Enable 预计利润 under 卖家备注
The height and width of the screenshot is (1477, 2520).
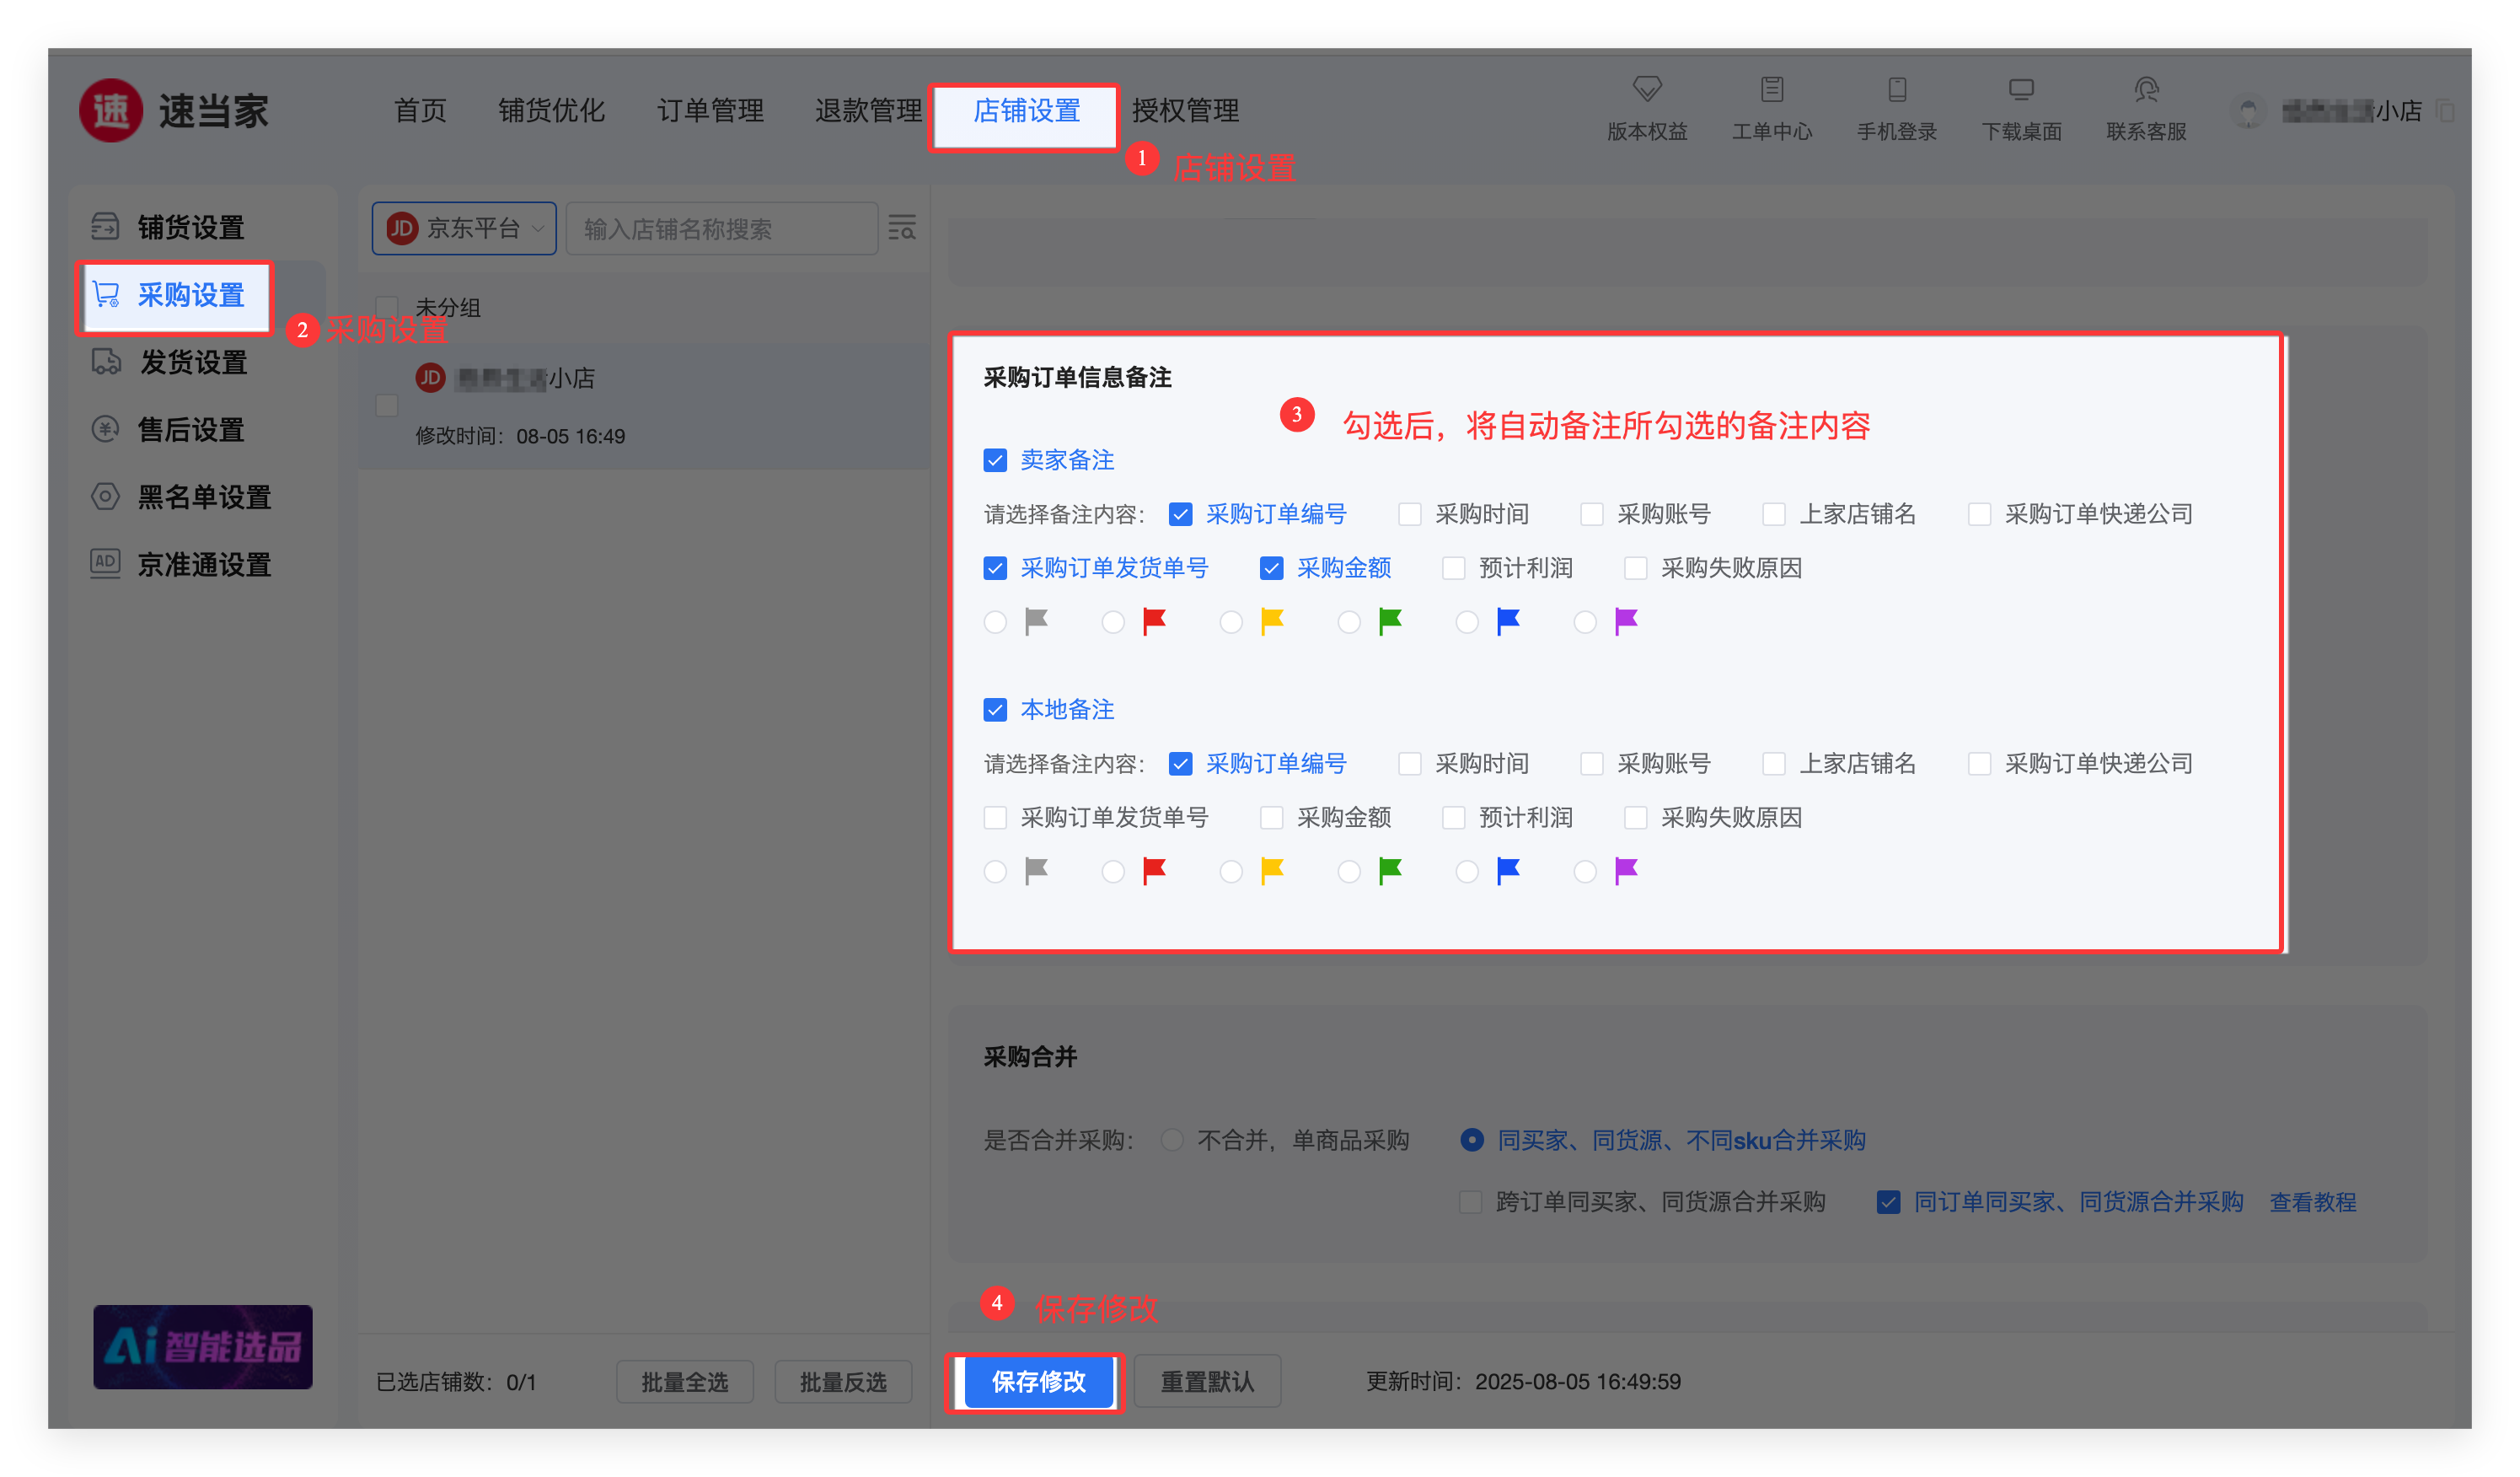[1454, 568]
